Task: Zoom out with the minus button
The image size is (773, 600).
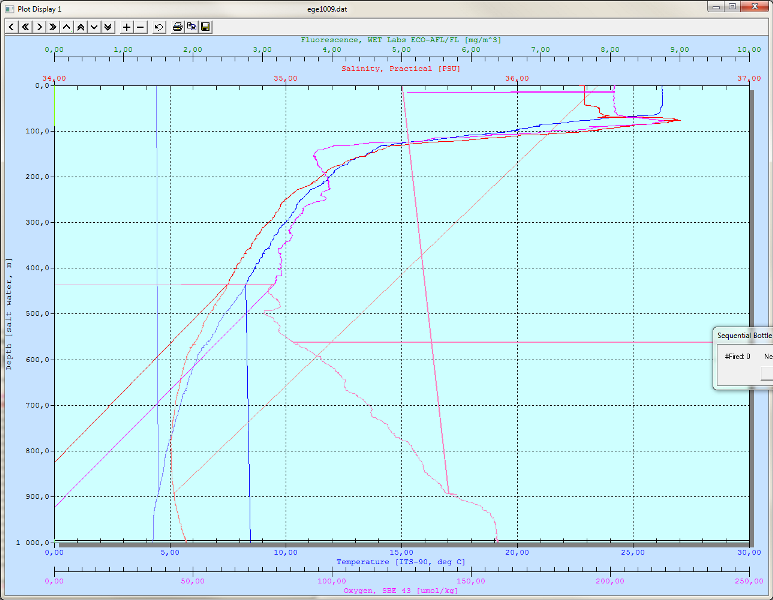Action: point(141,27)
